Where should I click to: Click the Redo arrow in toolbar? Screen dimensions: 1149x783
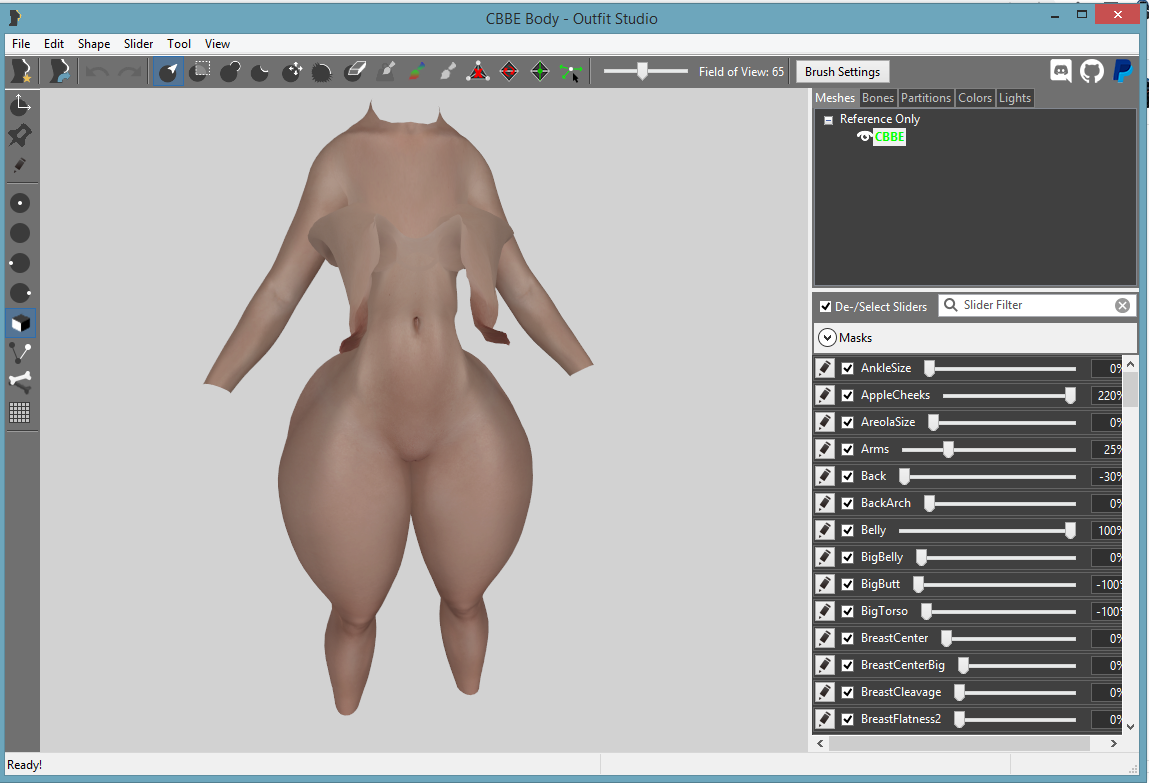130,72
